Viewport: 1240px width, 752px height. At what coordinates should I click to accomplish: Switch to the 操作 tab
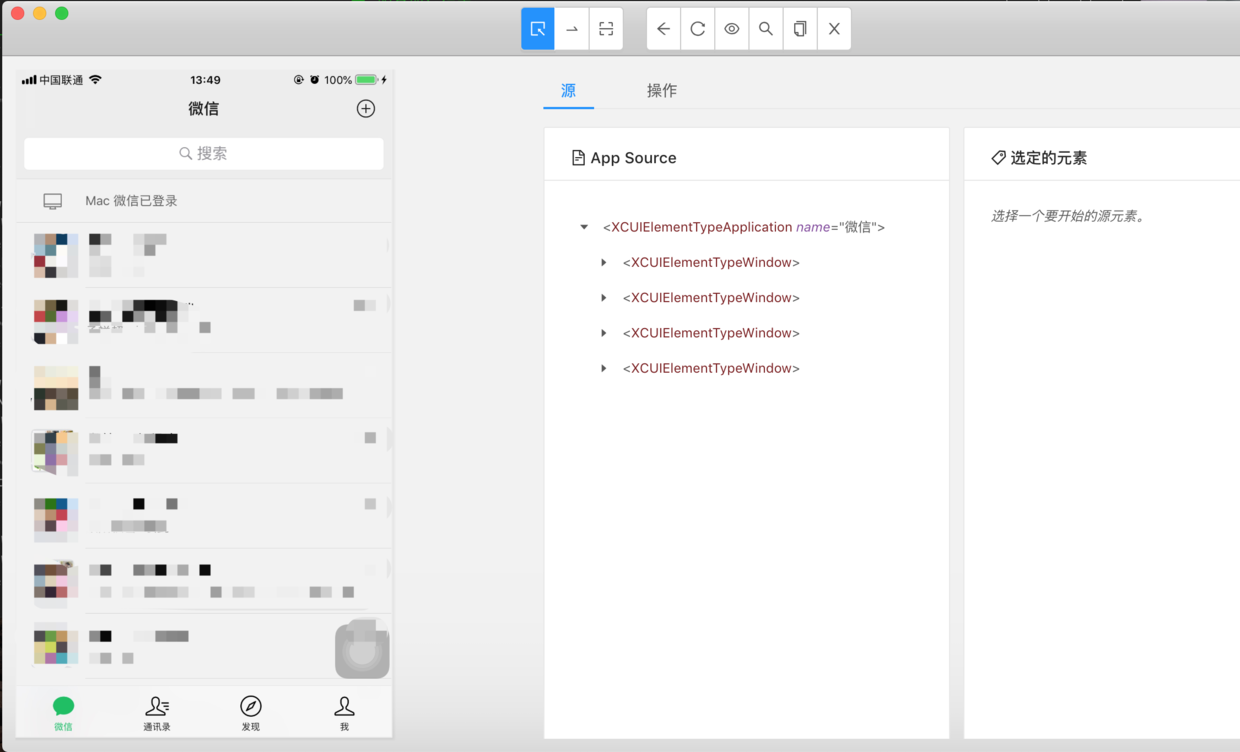click(662, 90)
